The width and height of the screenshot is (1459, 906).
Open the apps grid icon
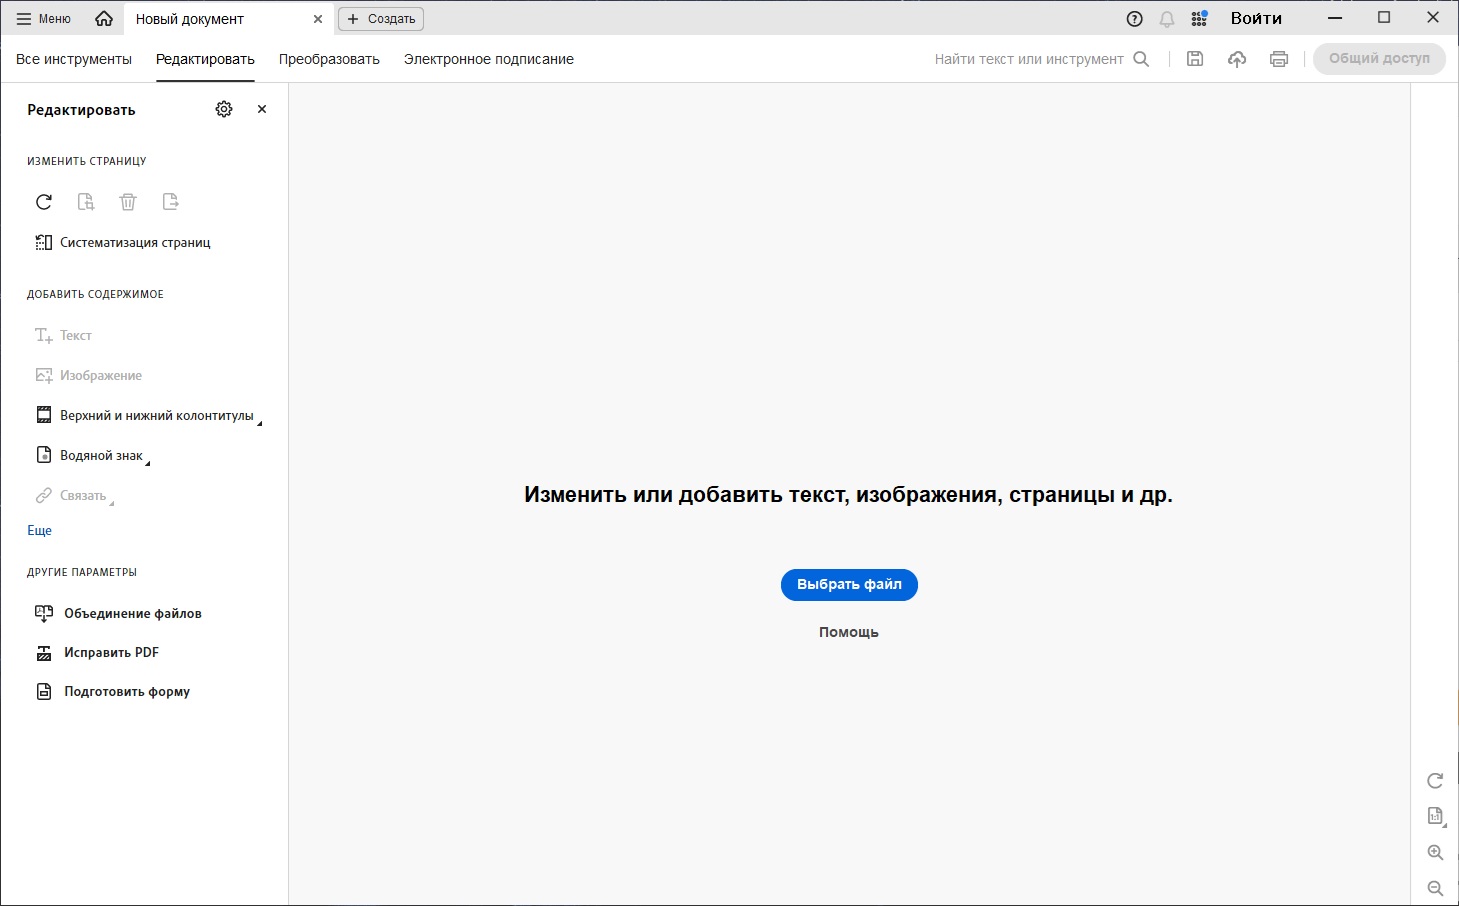[x=1199, y=19]
